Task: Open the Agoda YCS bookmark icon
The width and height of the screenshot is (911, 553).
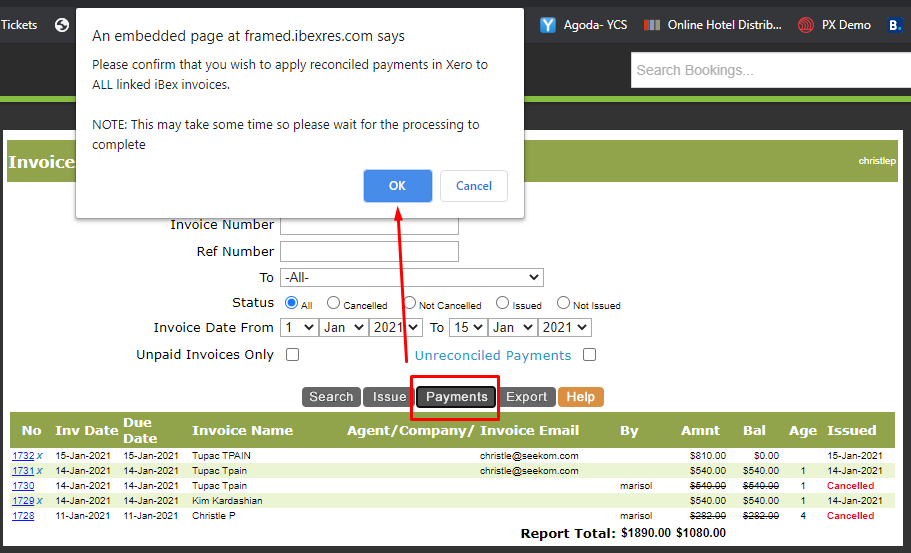Action: click(548, 25)
